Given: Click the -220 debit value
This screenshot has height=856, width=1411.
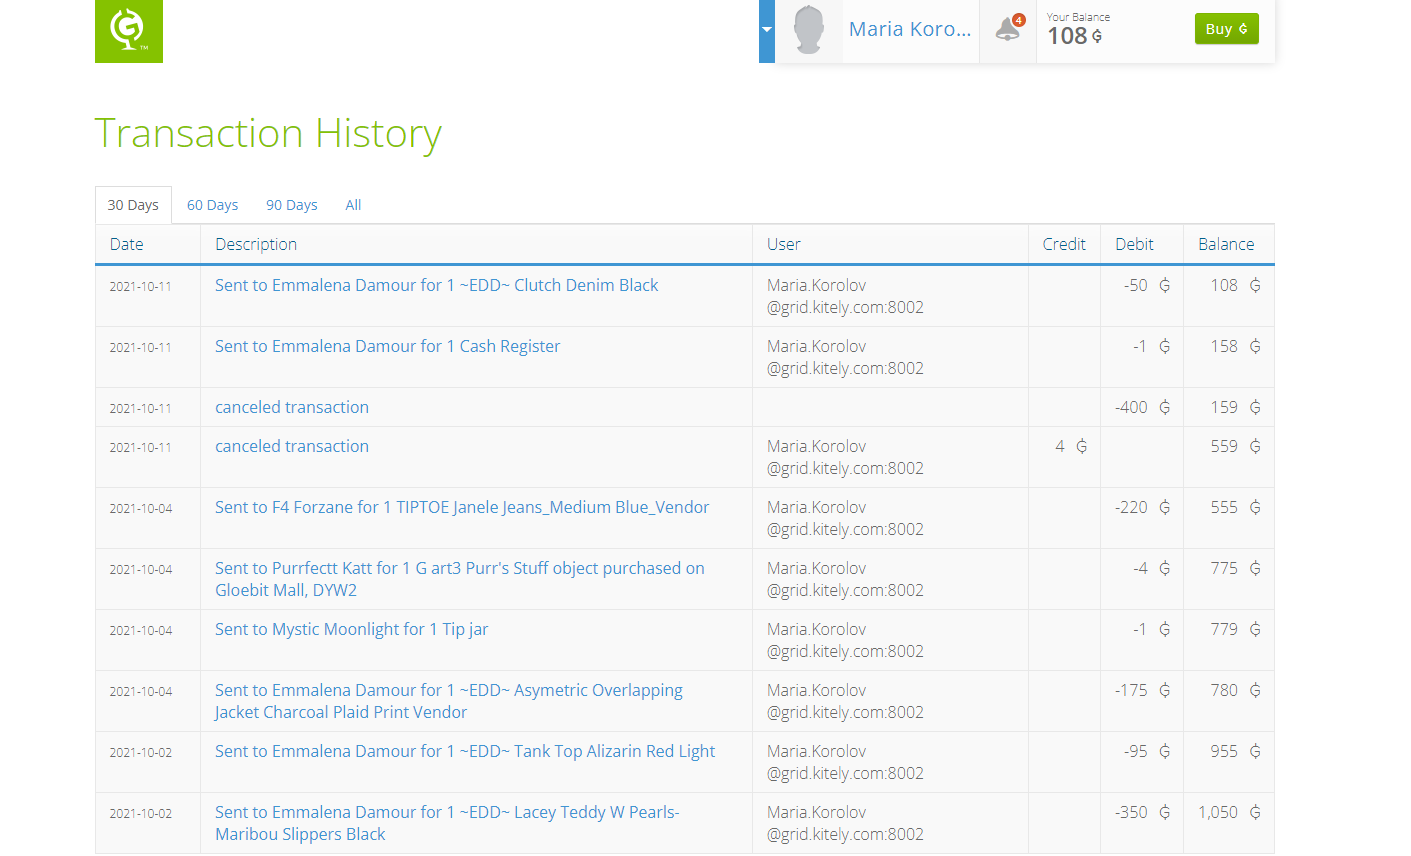Looking at the screenshot, I should click(1143, 507).
